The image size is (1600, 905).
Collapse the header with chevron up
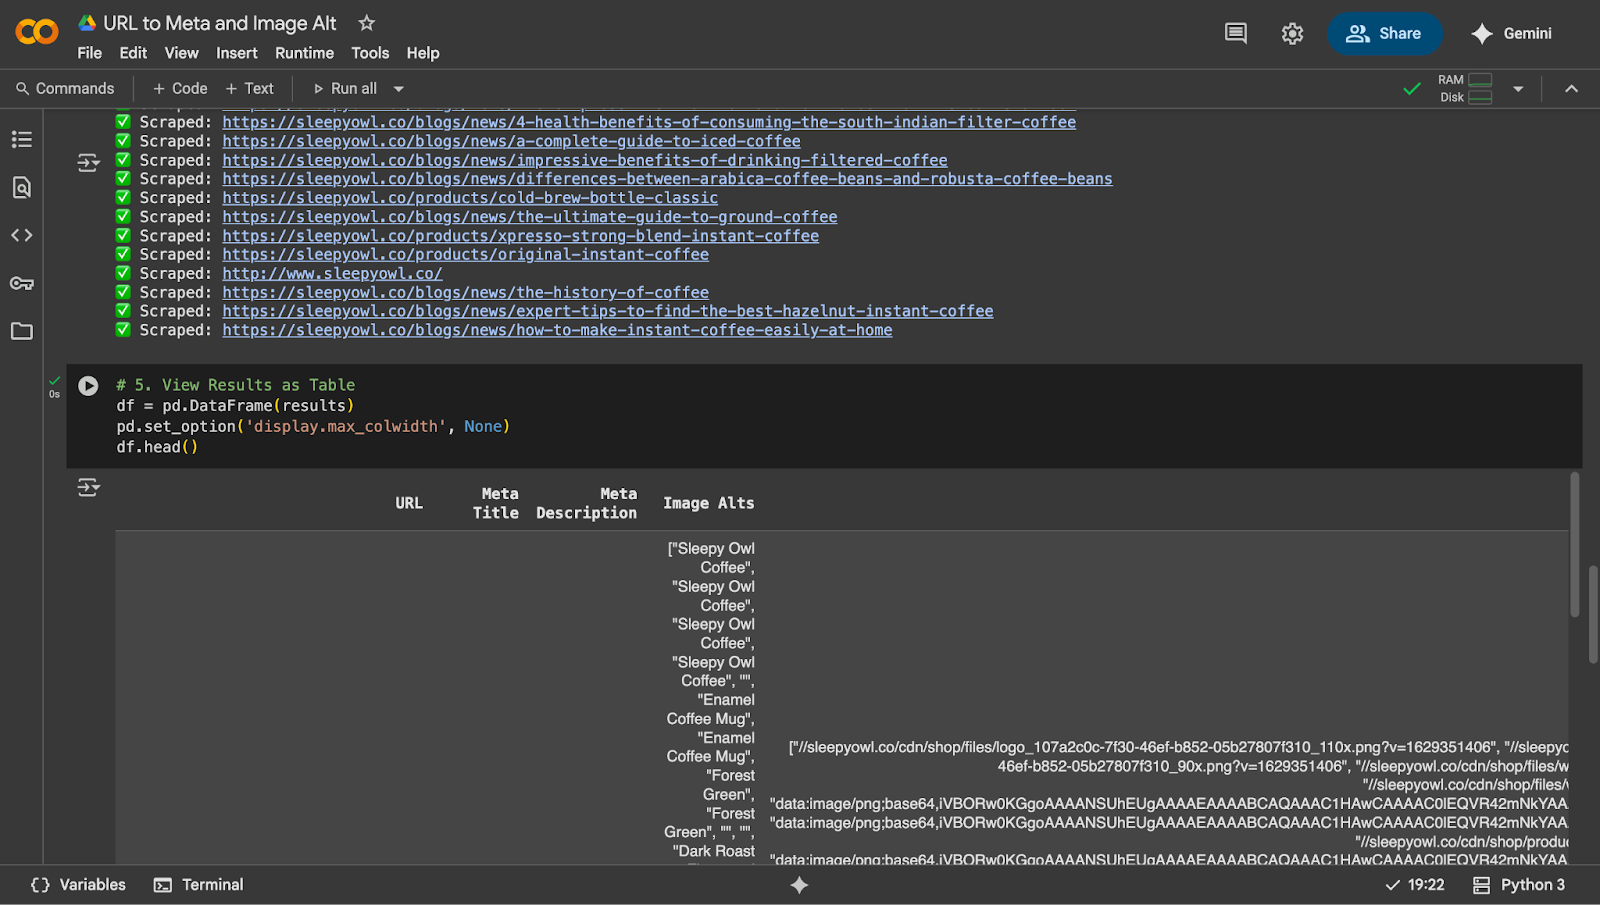(x=1571, y=88)
